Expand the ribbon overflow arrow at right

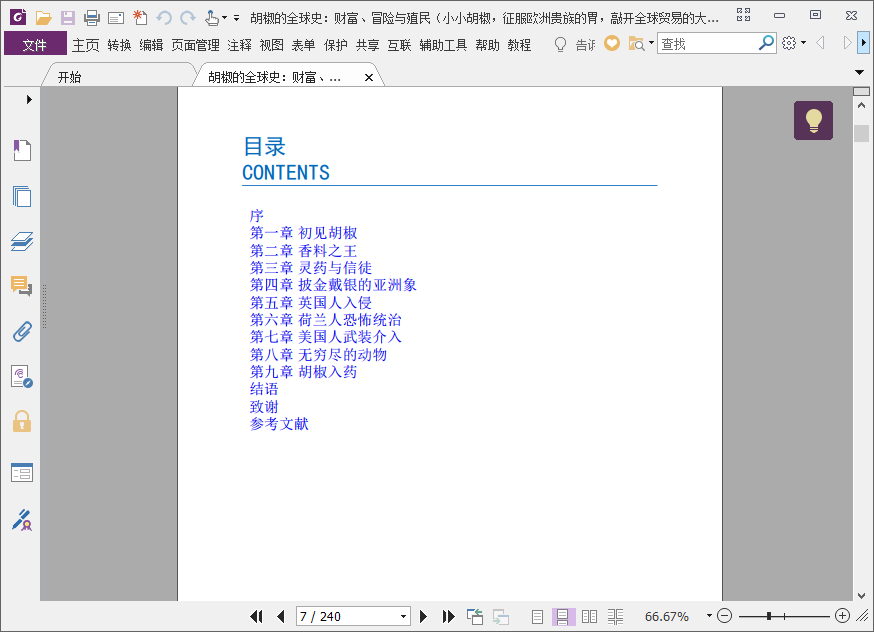(863, 43)
